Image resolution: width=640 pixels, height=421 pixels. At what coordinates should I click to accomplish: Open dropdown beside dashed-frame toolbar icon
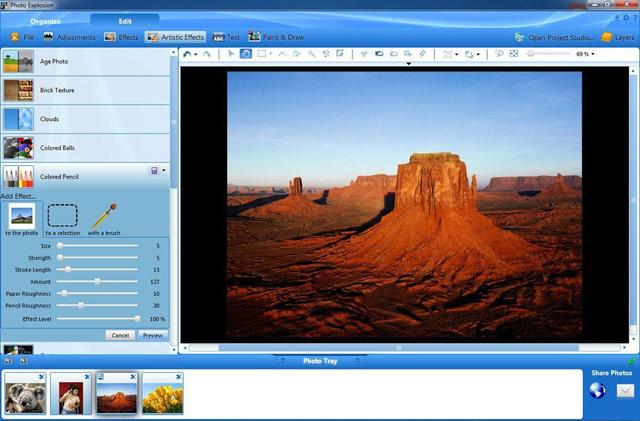point(456,54)
